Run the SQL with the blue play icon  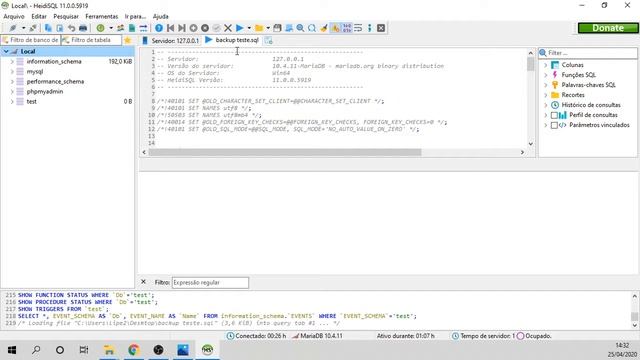tap(240, 28)
